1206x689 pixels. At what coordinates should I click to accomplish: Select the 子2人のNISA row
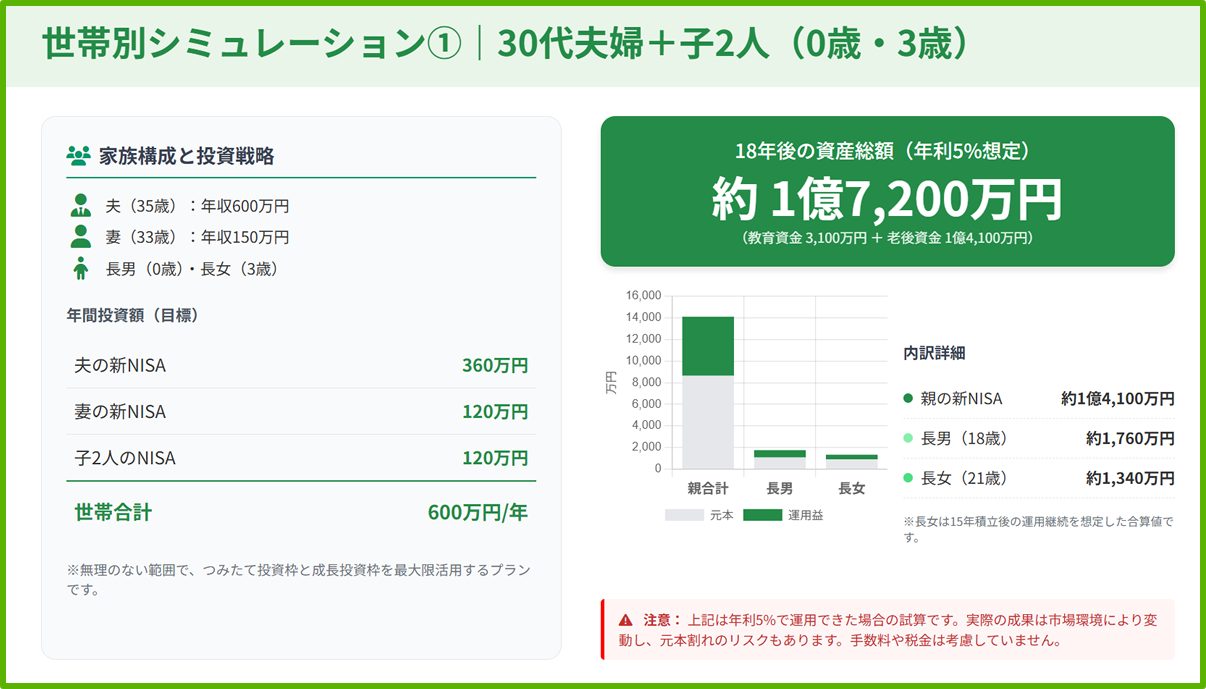pos(300,458)
